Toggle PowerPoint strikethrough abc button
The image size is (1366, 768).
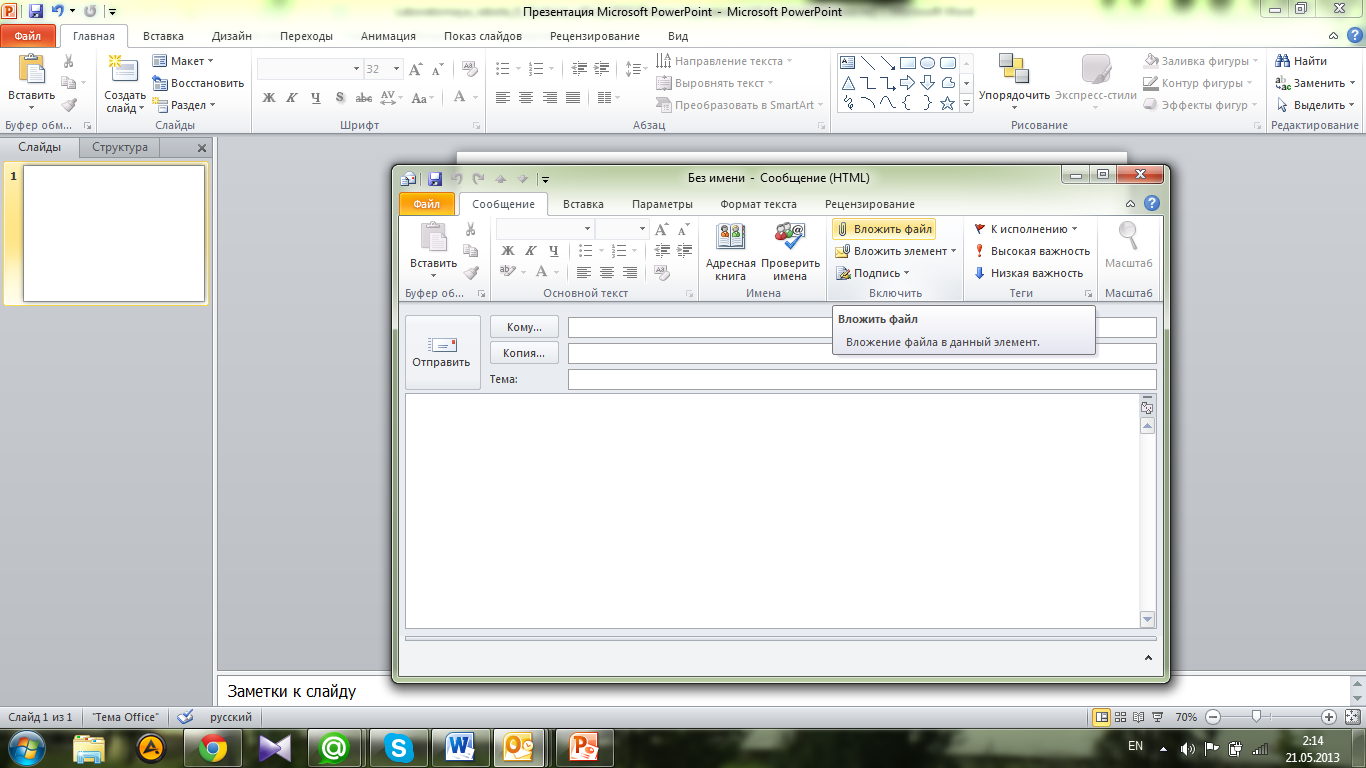tap(364, 98)
